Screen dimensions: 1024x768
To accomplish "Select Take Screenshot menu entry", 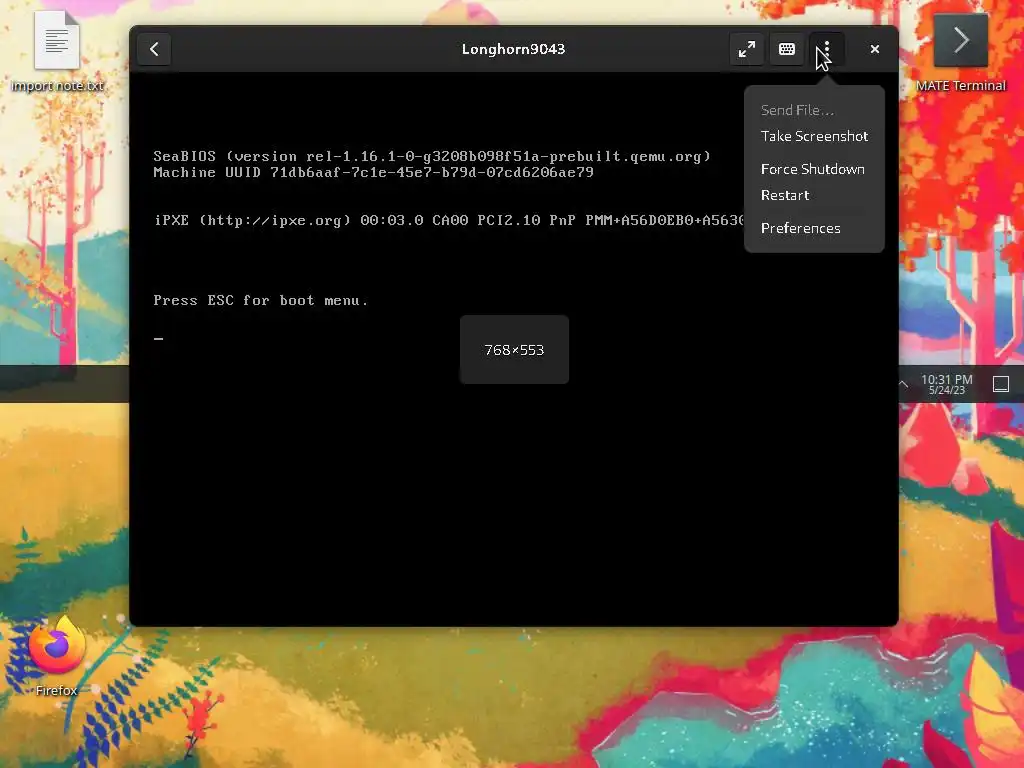I will 814,136.
